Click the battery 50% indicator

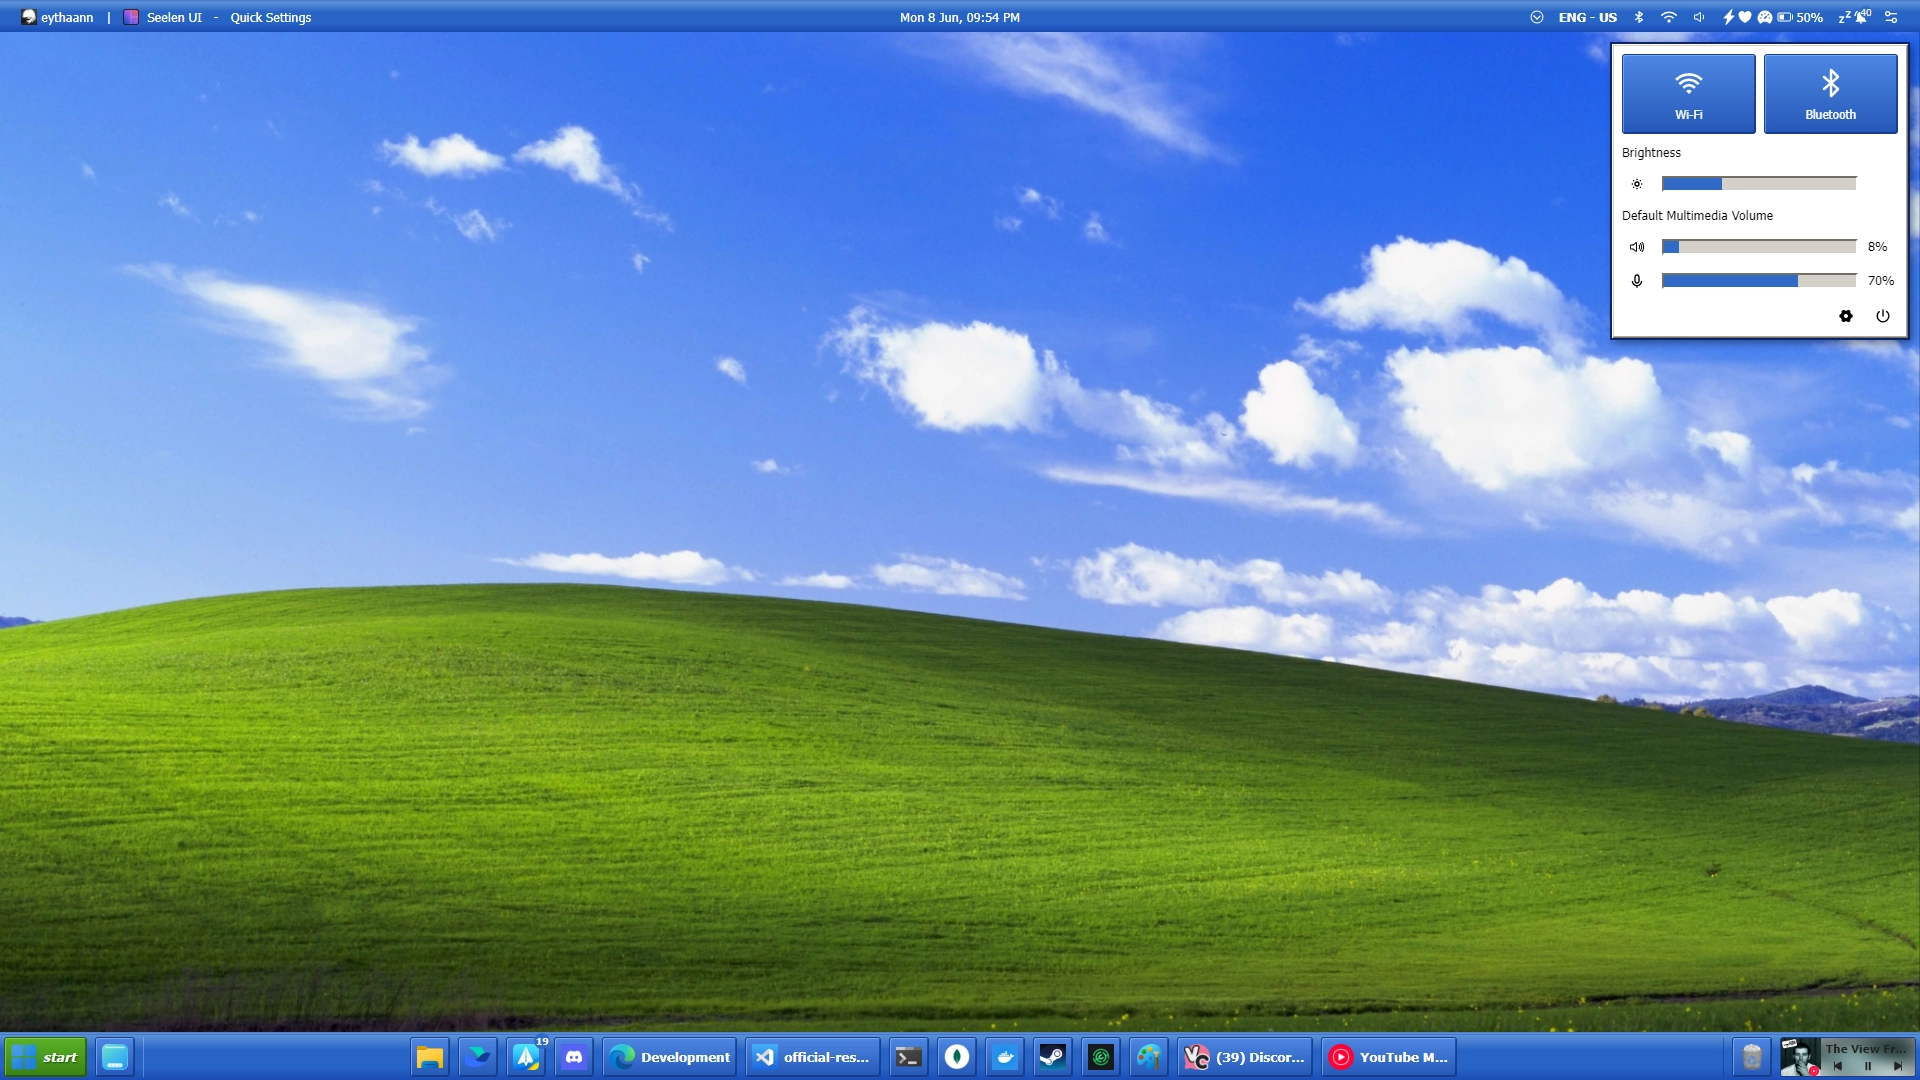tap(1800, 17)
